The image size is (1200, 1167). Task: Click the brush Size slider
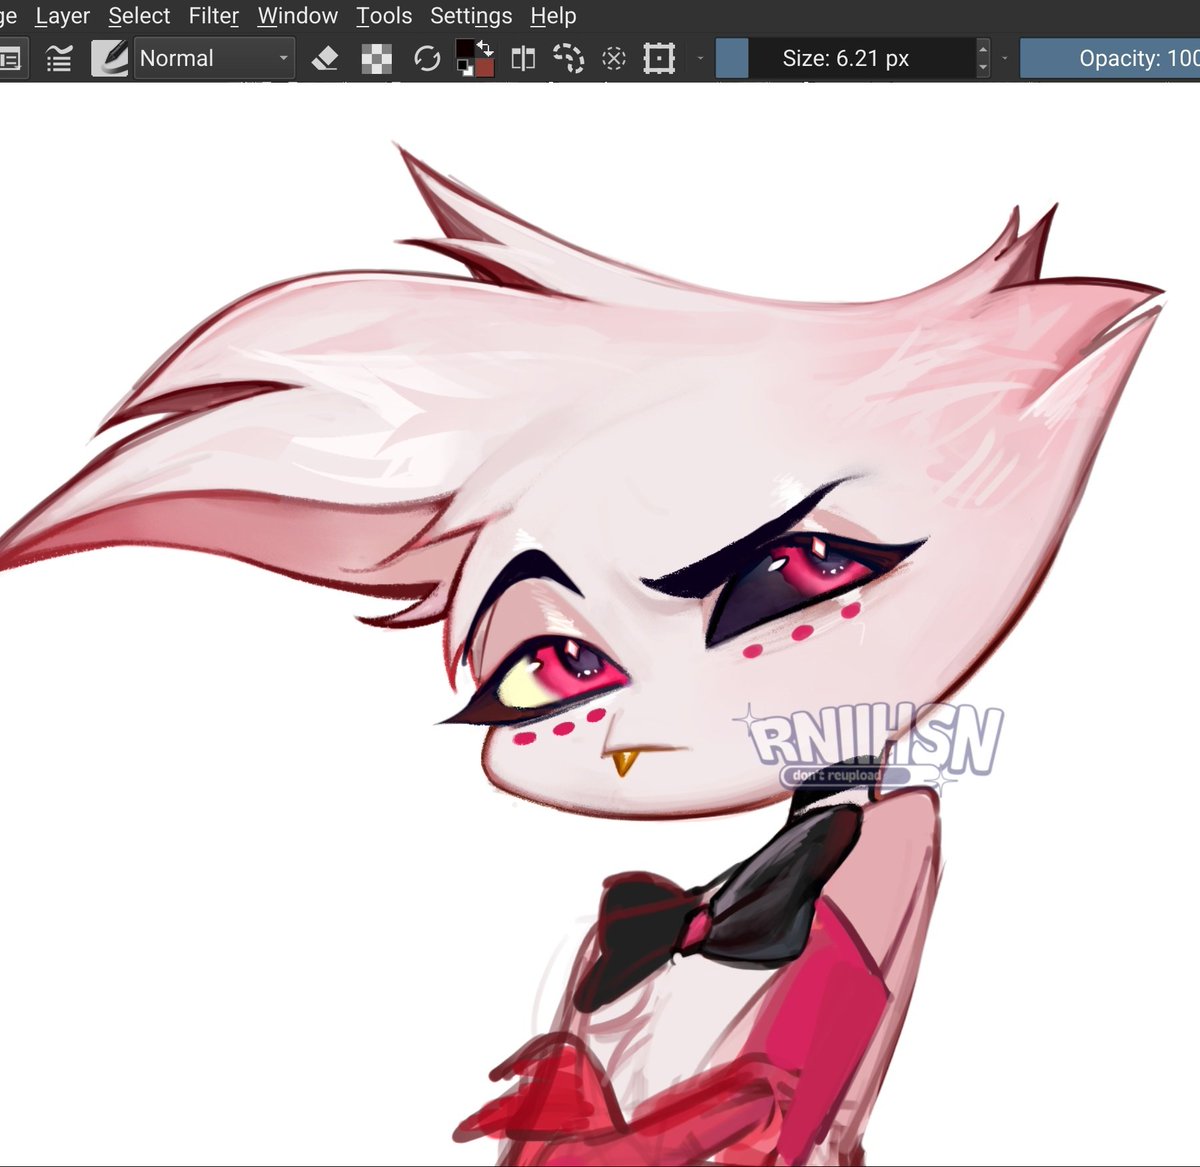tap(845, 58)
